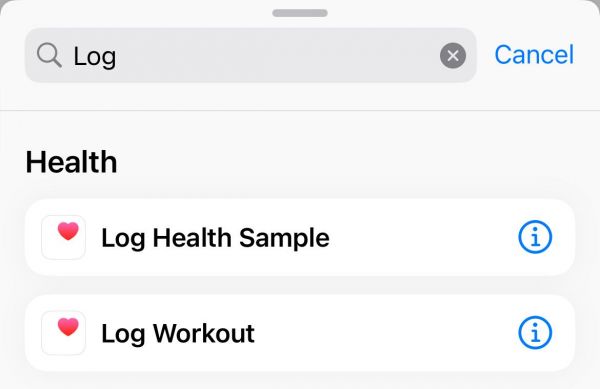600x389 pixels.
Task: Cancel the action search
Action: 534,55
